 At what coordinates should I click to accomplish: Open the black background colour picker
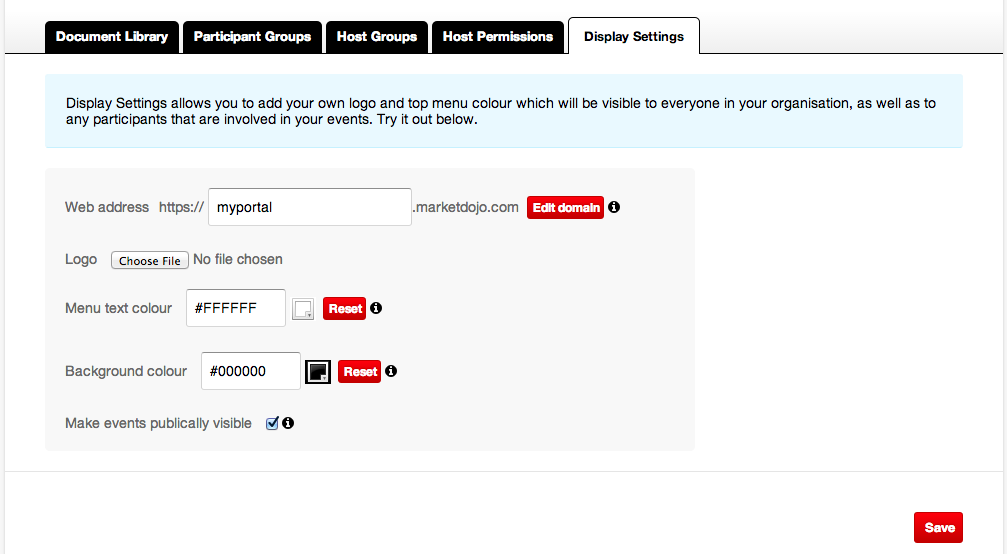318,372
